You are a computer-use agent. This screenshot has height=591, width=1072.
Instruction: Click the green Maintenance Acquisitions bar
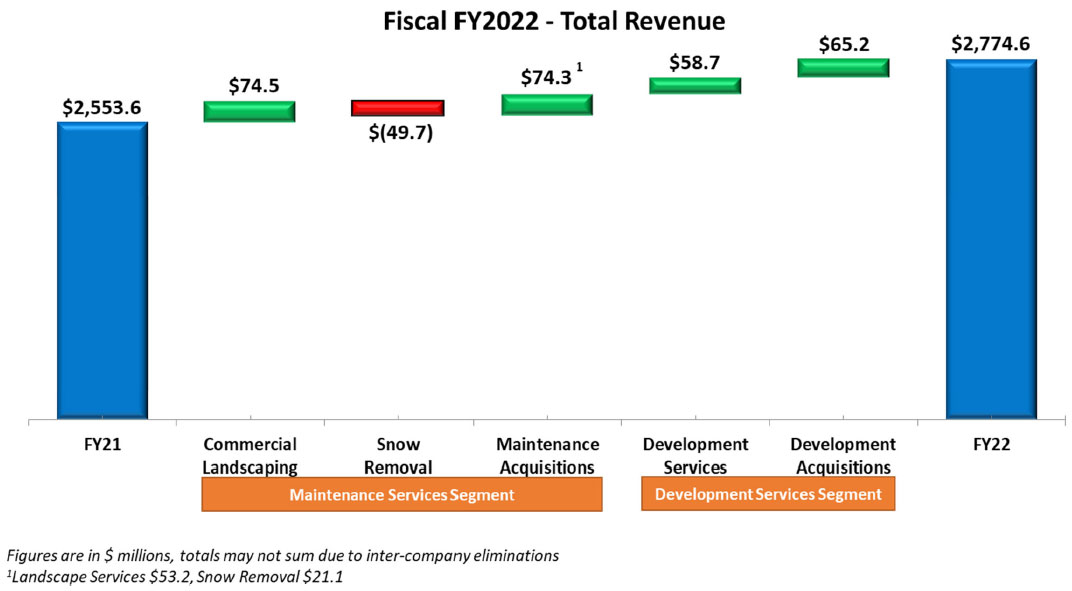[x=546, y=105]
